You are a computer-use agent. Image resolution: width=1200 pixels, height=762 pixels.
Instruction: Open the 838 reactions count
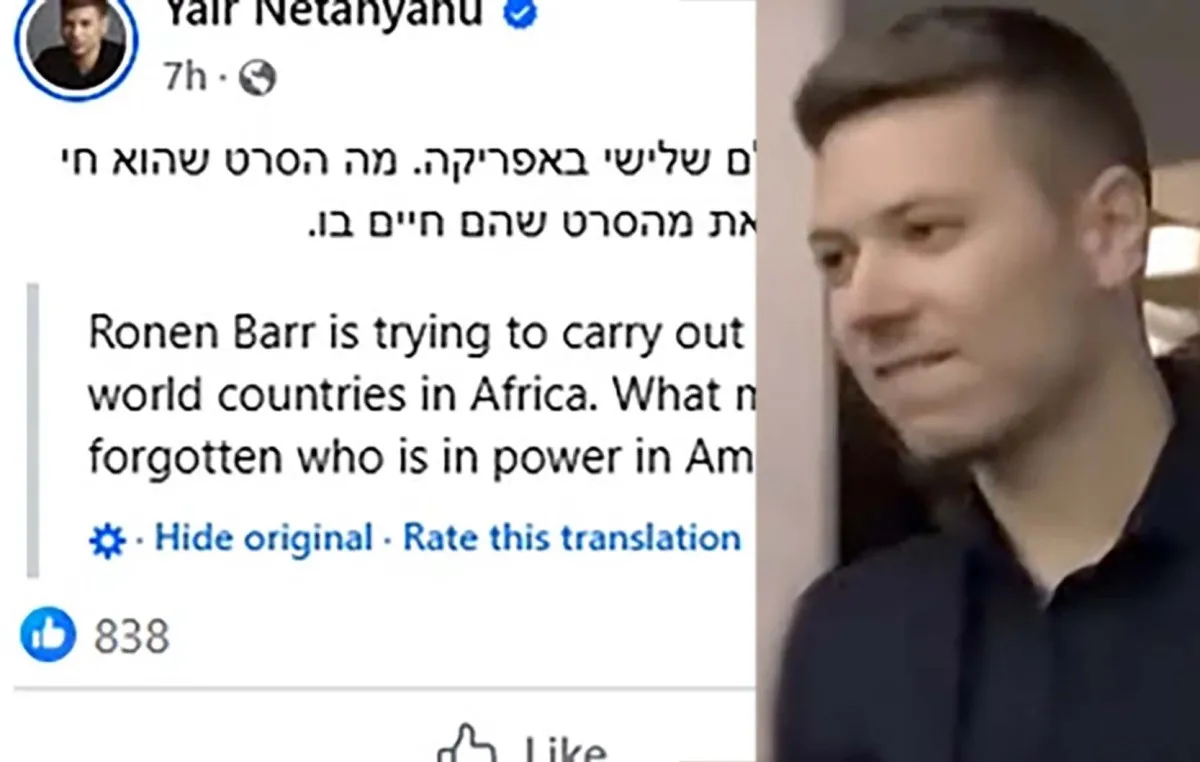click(x=131, y=636)
